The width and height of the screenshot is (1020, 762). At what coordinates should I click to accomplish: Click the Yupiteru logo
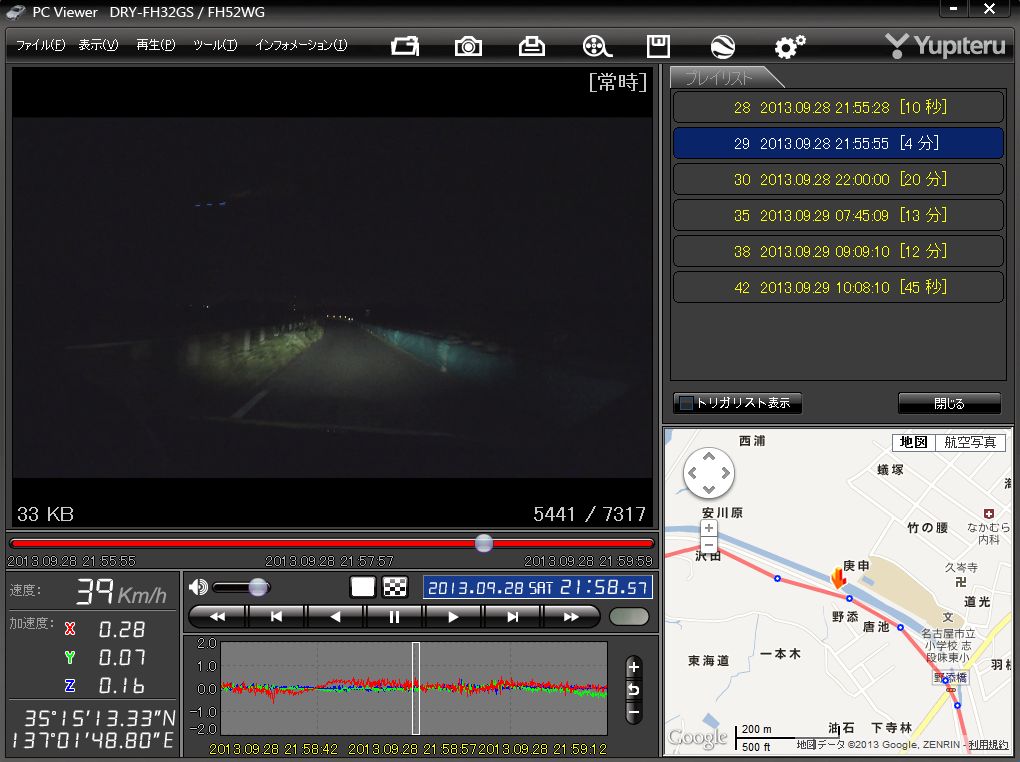[x=945, y=46]
